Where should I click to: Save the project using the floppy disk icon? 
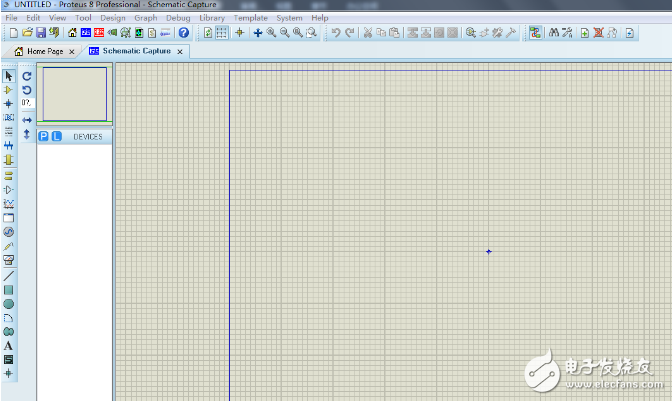tap(41, 33)
